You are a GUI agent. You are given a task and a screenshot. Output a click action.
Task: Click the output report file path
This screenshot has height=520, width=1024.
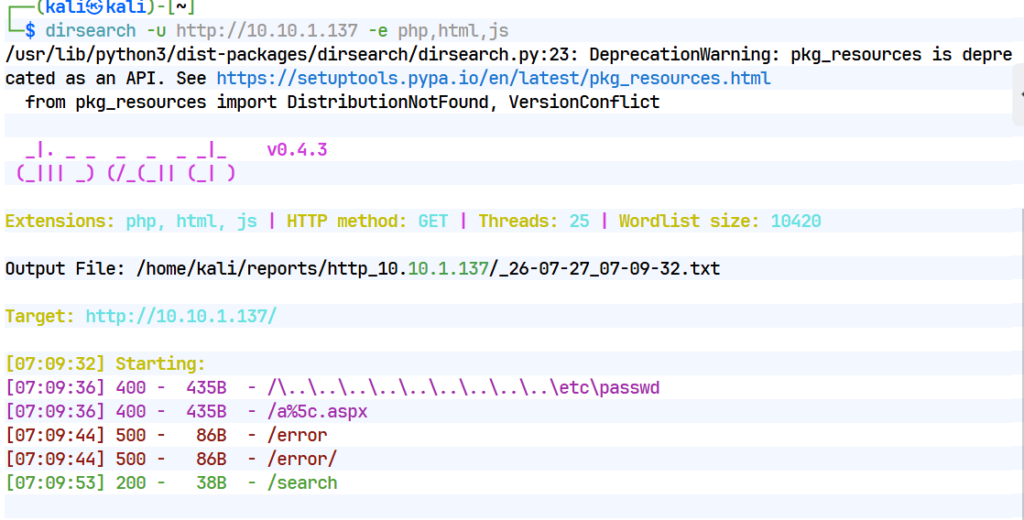pos(428,268)
